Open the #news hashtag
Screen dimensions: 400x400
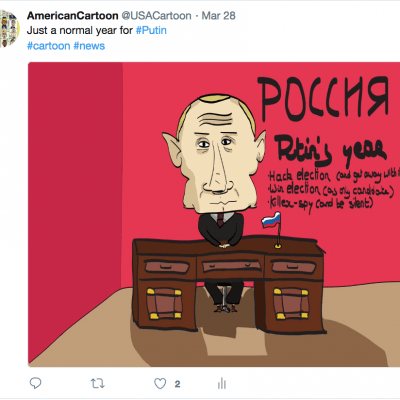point(89,46)
